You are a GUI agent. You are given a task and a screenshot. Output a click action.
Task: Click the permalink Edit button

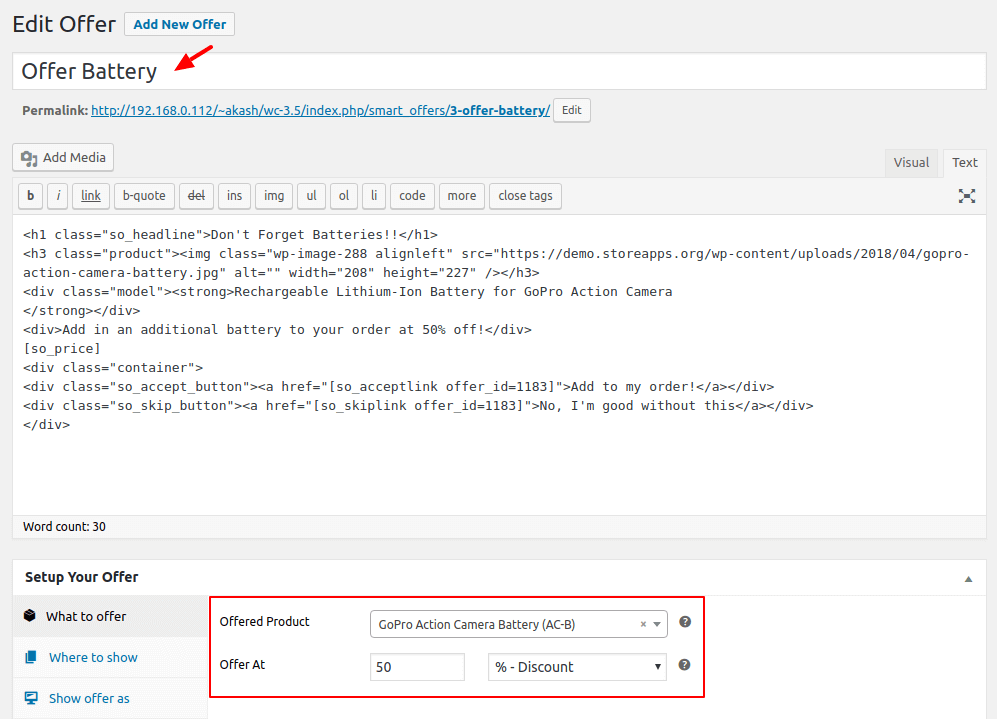tap(572, 110)
